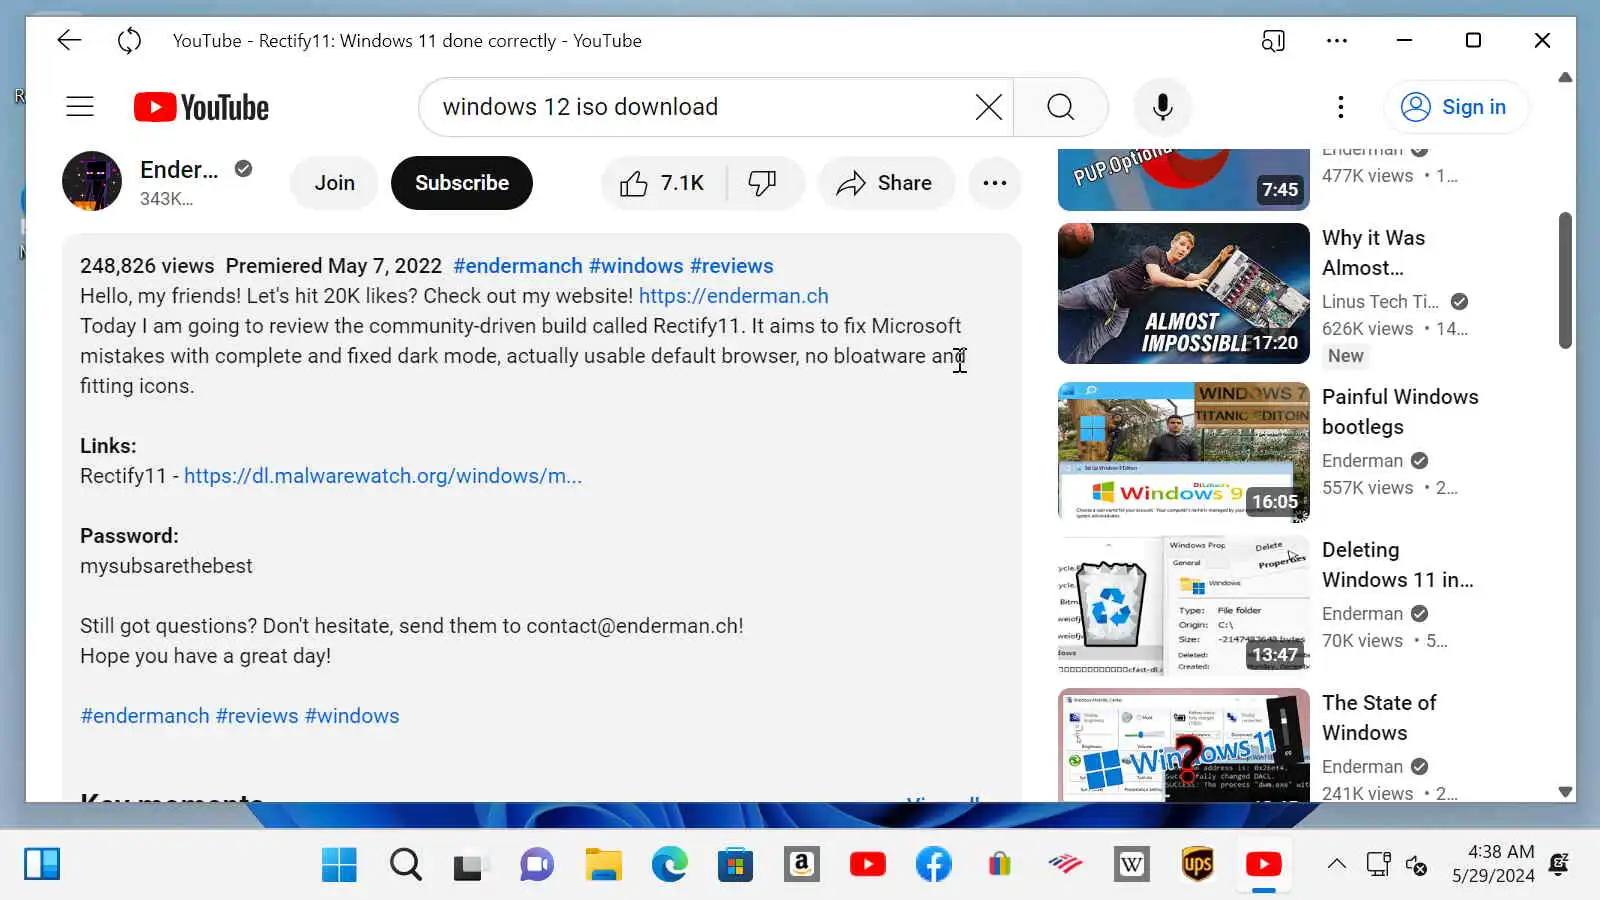Viewport: 1600px width, 900px height.
Task: Subscribe to the Enderman channel
Action: [462, 183]
